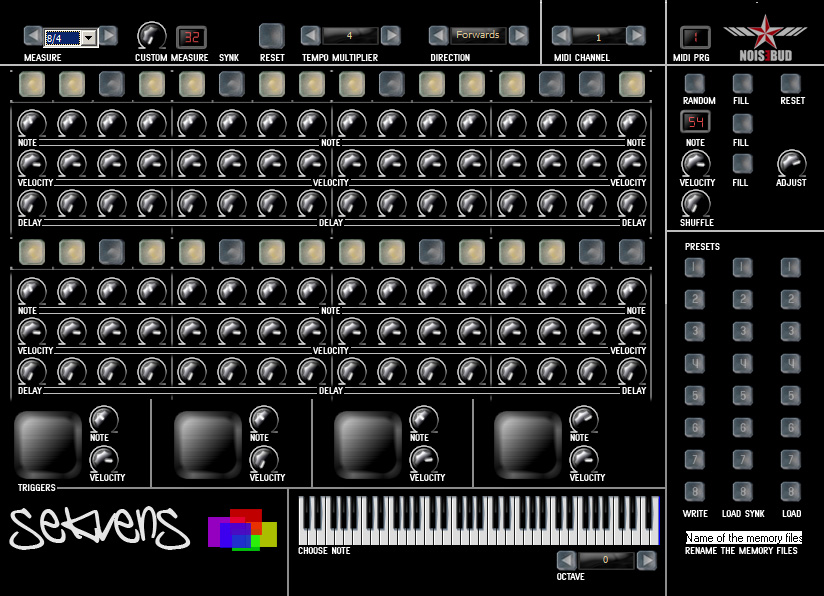Image resolution: width=824 pixels, height=596 pixels.
Task: Click the memory files name field
Action: tap(744, 538)
